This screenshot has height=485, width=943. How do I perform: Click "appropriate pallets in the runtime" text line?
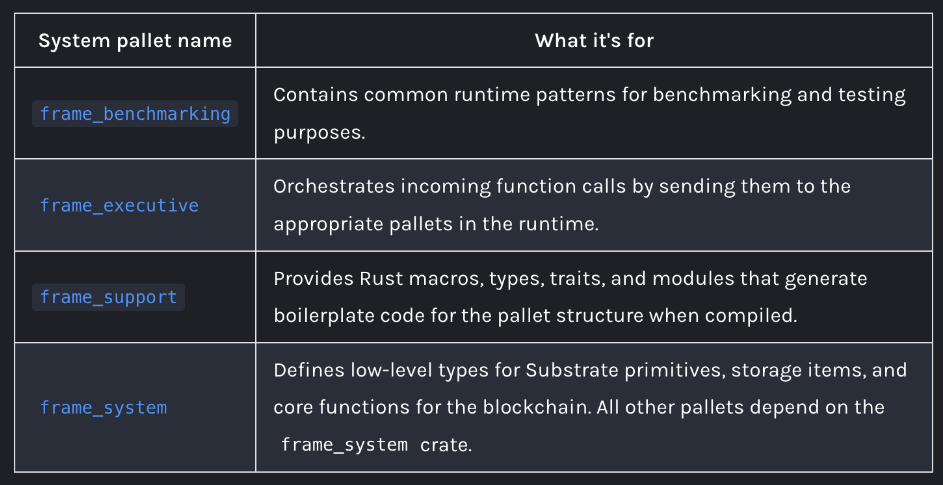click(x=436, y=224)
